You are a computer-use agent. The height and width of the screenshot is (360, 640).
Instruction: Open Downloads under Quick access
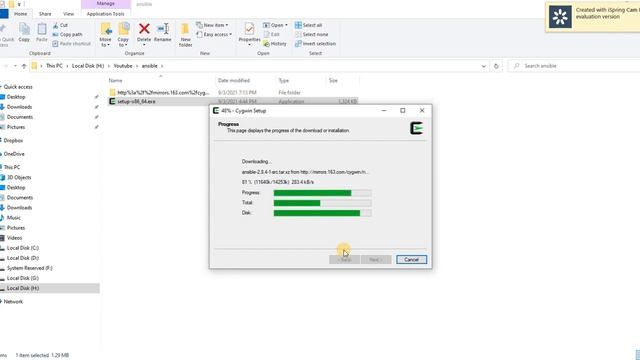pos(19,107)
